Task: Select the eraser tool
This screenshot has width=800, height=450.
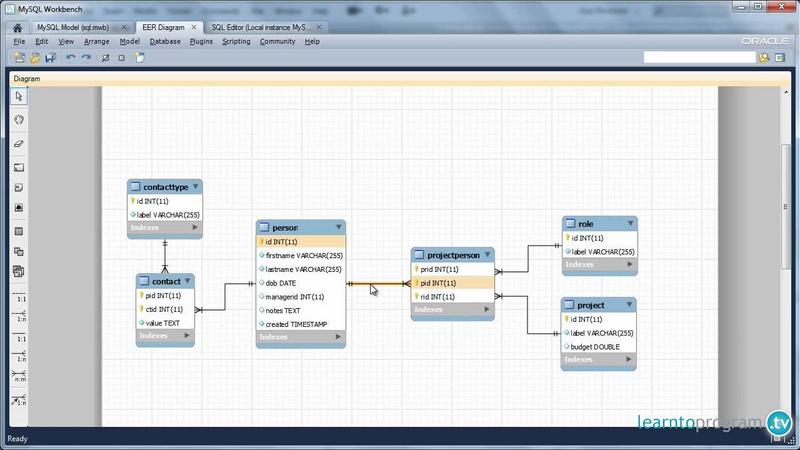Action: (x=19, y=144)
